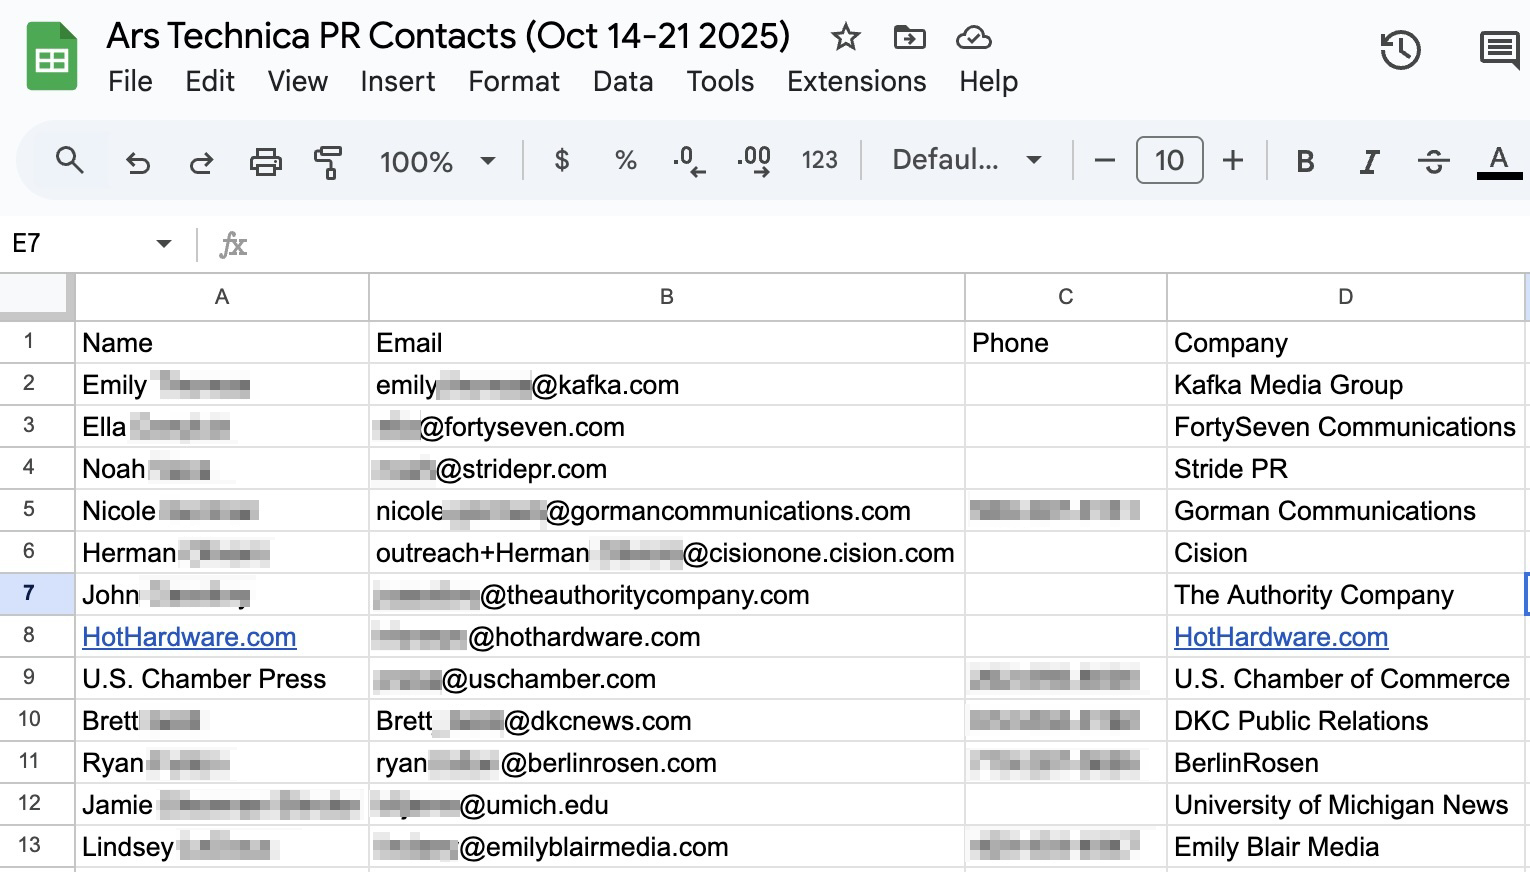Toggle italic formatting
Image resolution: width=1530 pixels, height=872 pixels.
tap(1369, 161)
